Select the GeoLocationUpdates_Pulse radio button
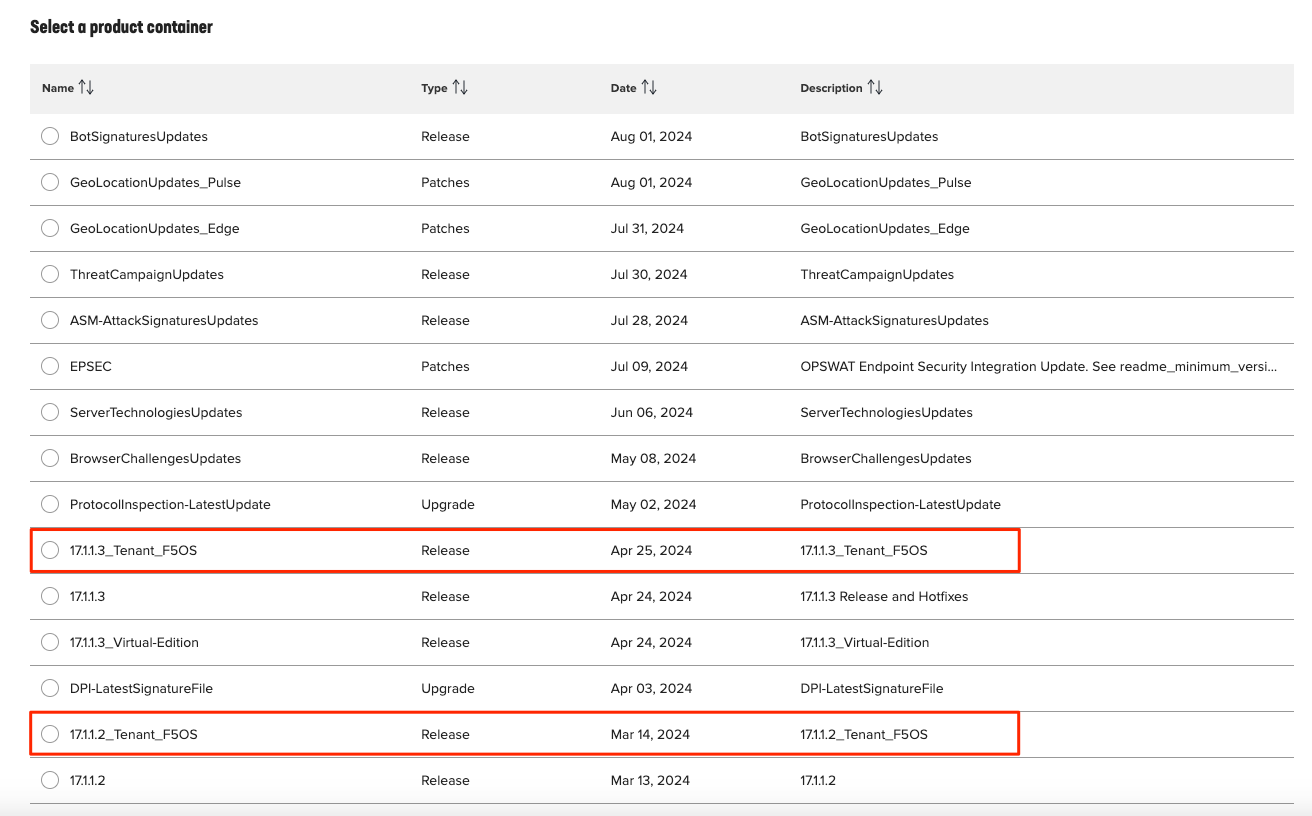Image resolution: width=1312 pixels, height=816 pixels. click(x=50, y=182)
